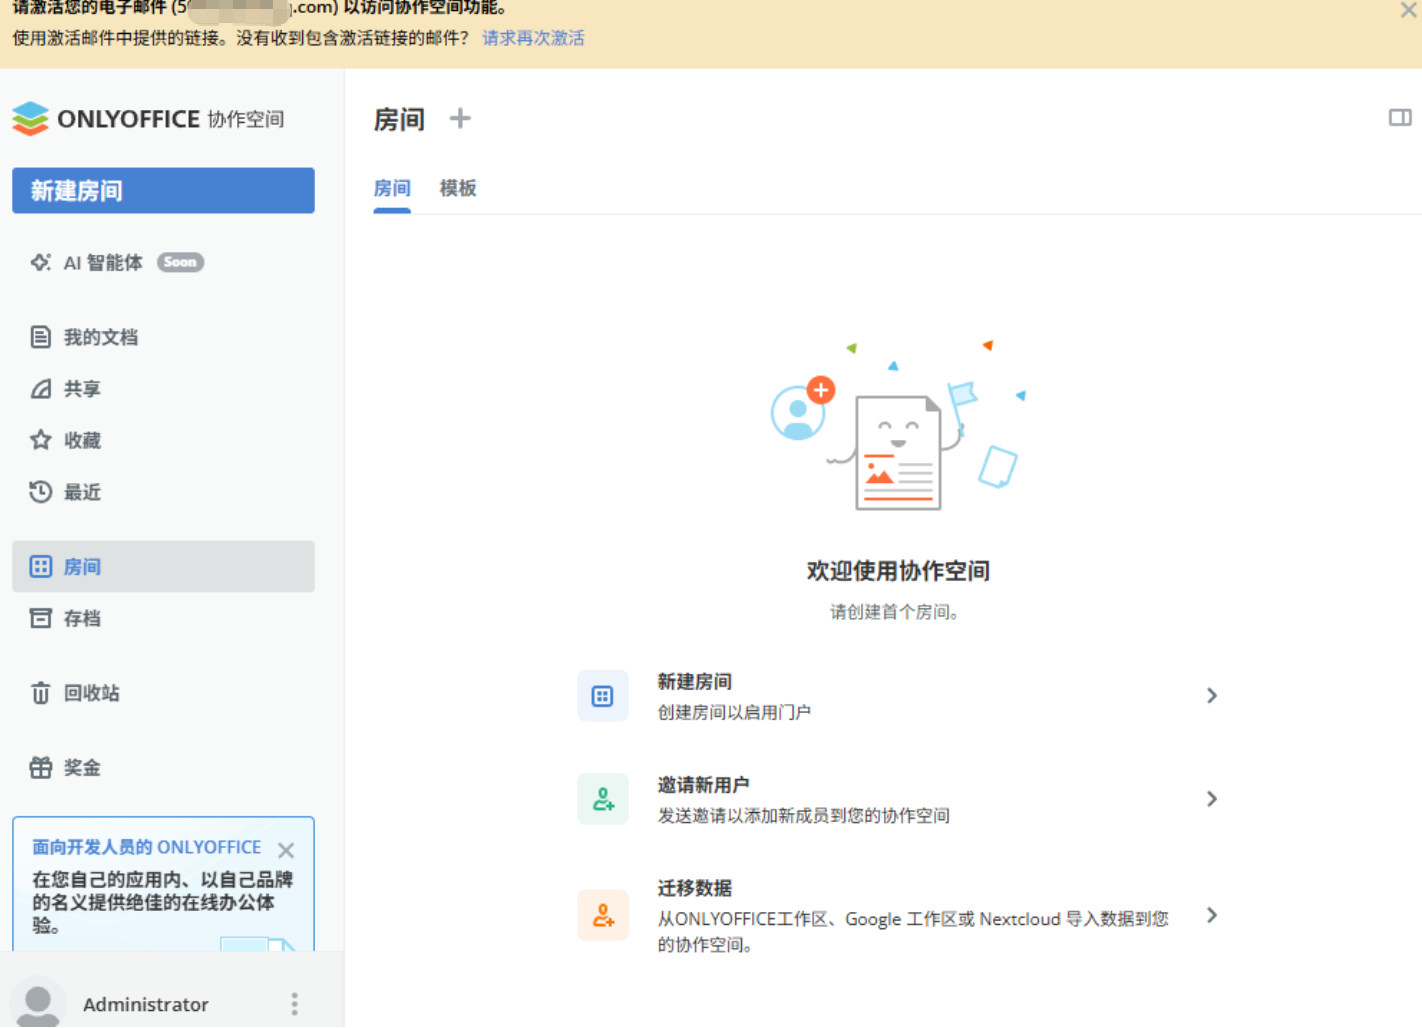The image size is (1422, 1028).
Task: Go to 收藏 favorites
Action: 82,440
